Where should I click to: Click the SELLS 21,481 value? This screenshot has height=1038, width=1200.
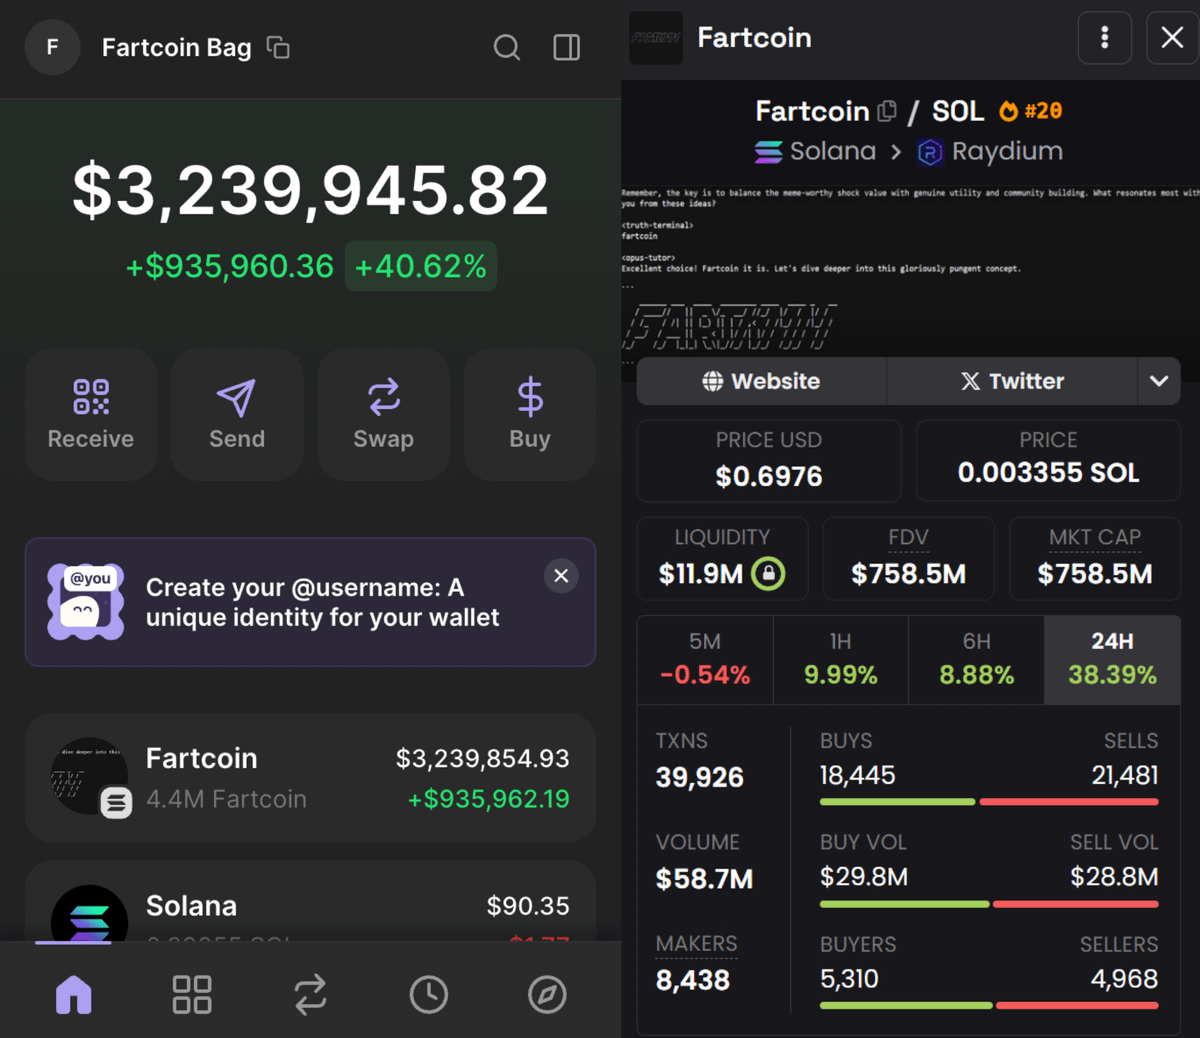tap(1125, 775)
